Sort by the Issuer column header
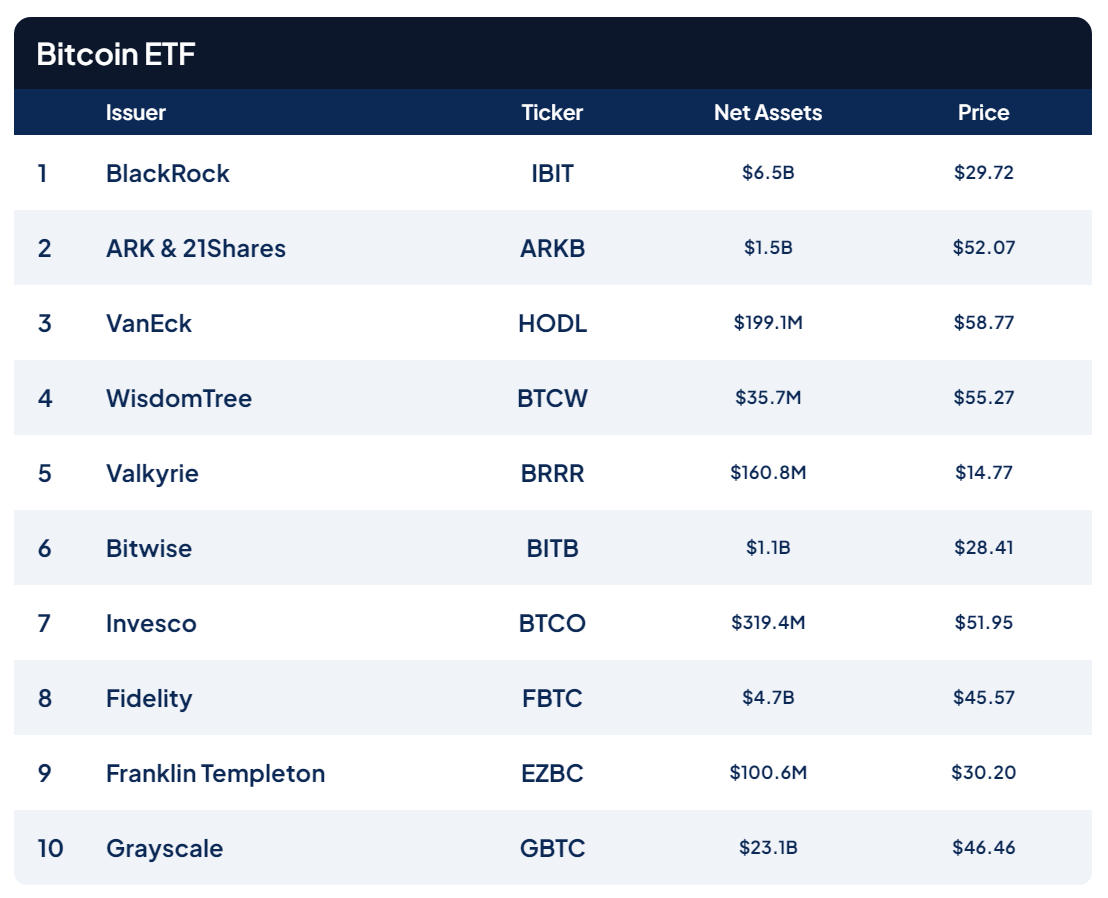 pyautogui.click(x=135, y=113)
